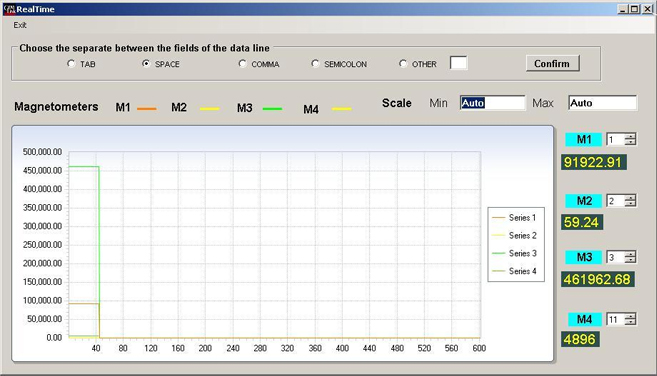This screenshot has width=657, height=376.
Task: Click the Scale Min input field
Action: [492, 103]
